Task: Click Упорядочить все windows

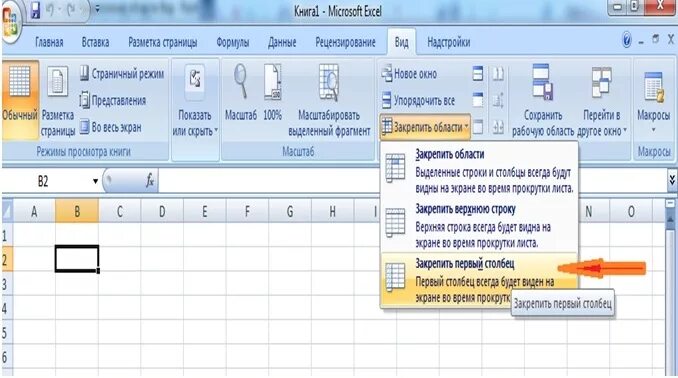Action: coord(418,101)
